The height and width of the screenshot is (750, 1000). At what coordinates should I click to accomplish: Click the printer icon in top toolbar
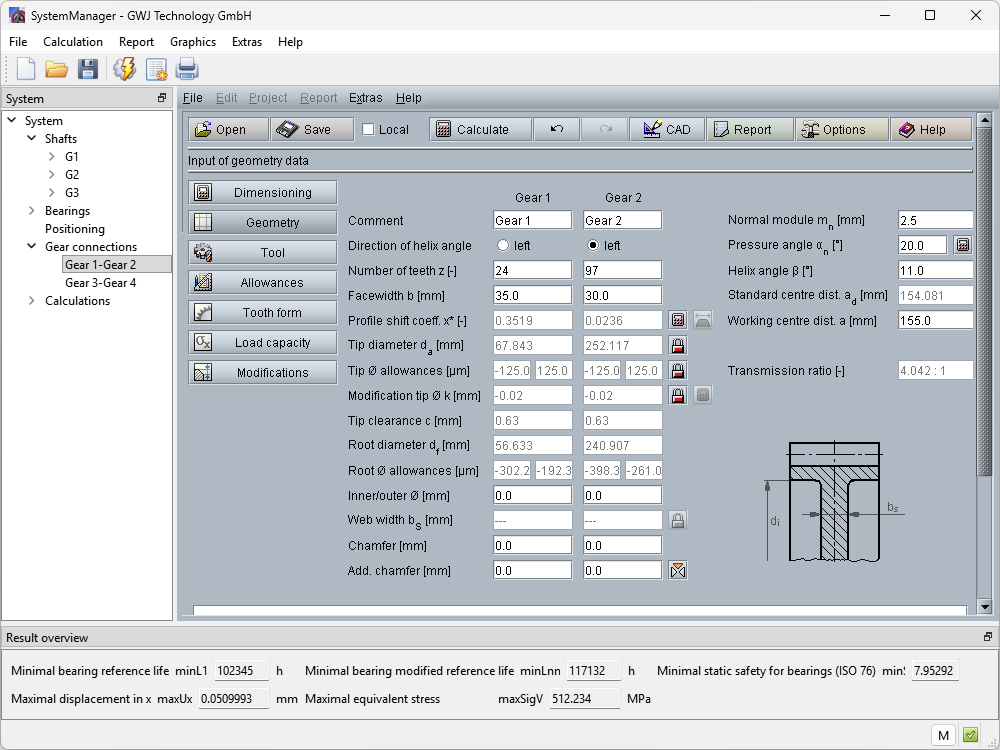187,69
